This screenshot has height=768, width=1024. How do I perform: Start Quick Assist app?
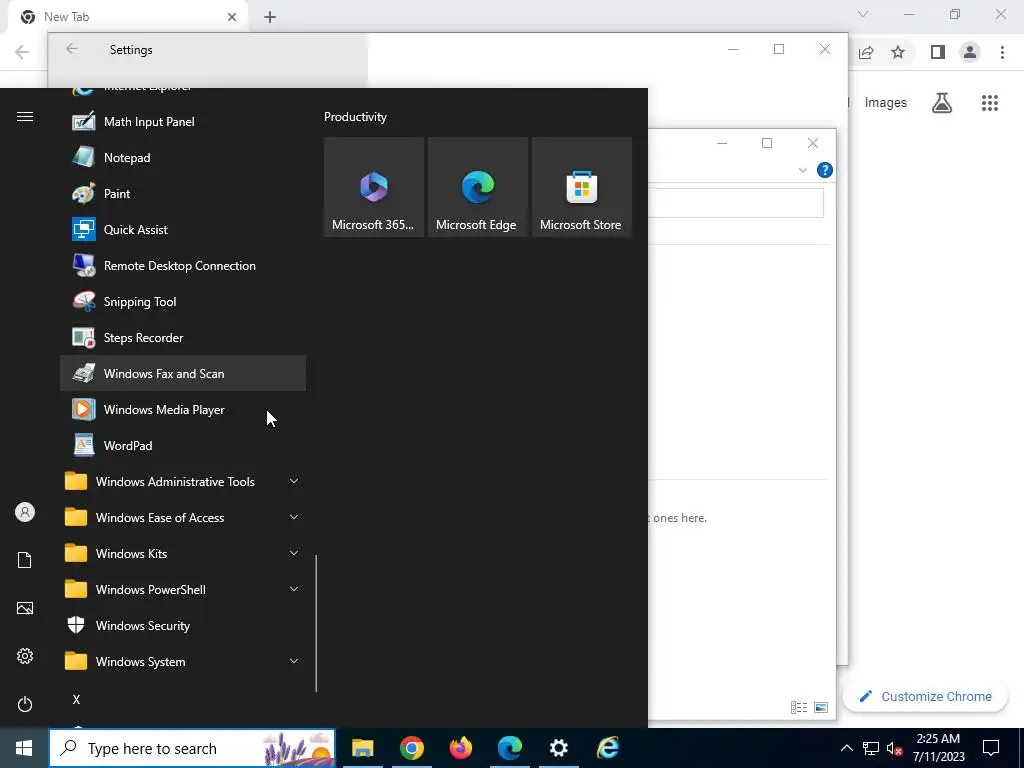point(183,229)
